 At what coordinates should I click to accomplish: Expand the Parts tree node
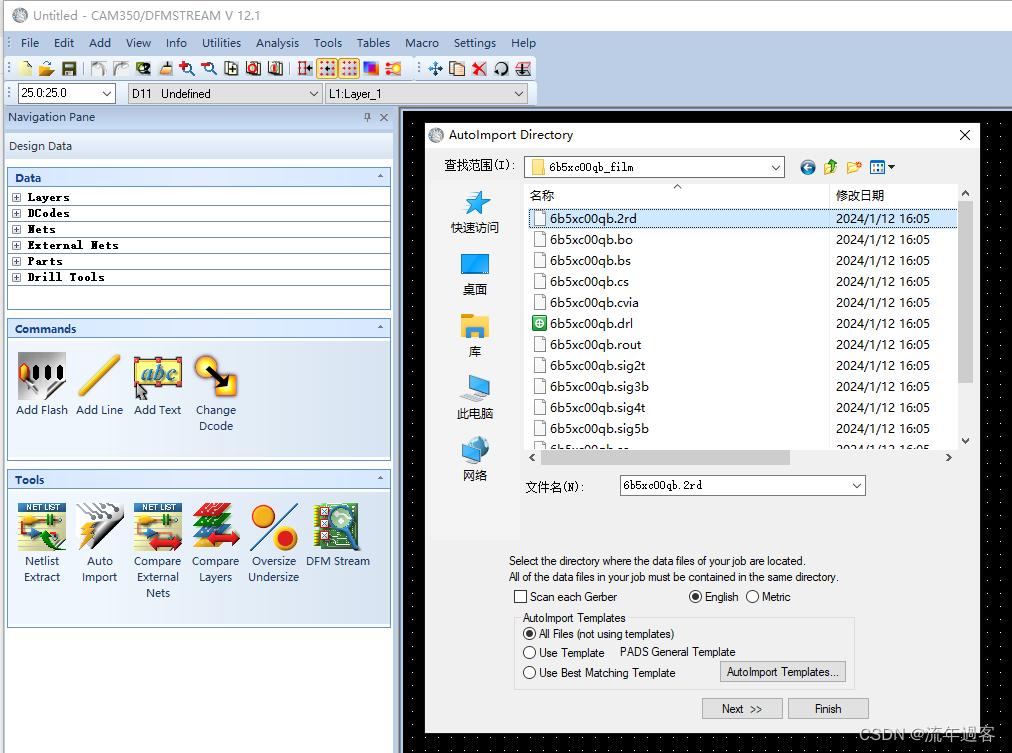(17, 261)
